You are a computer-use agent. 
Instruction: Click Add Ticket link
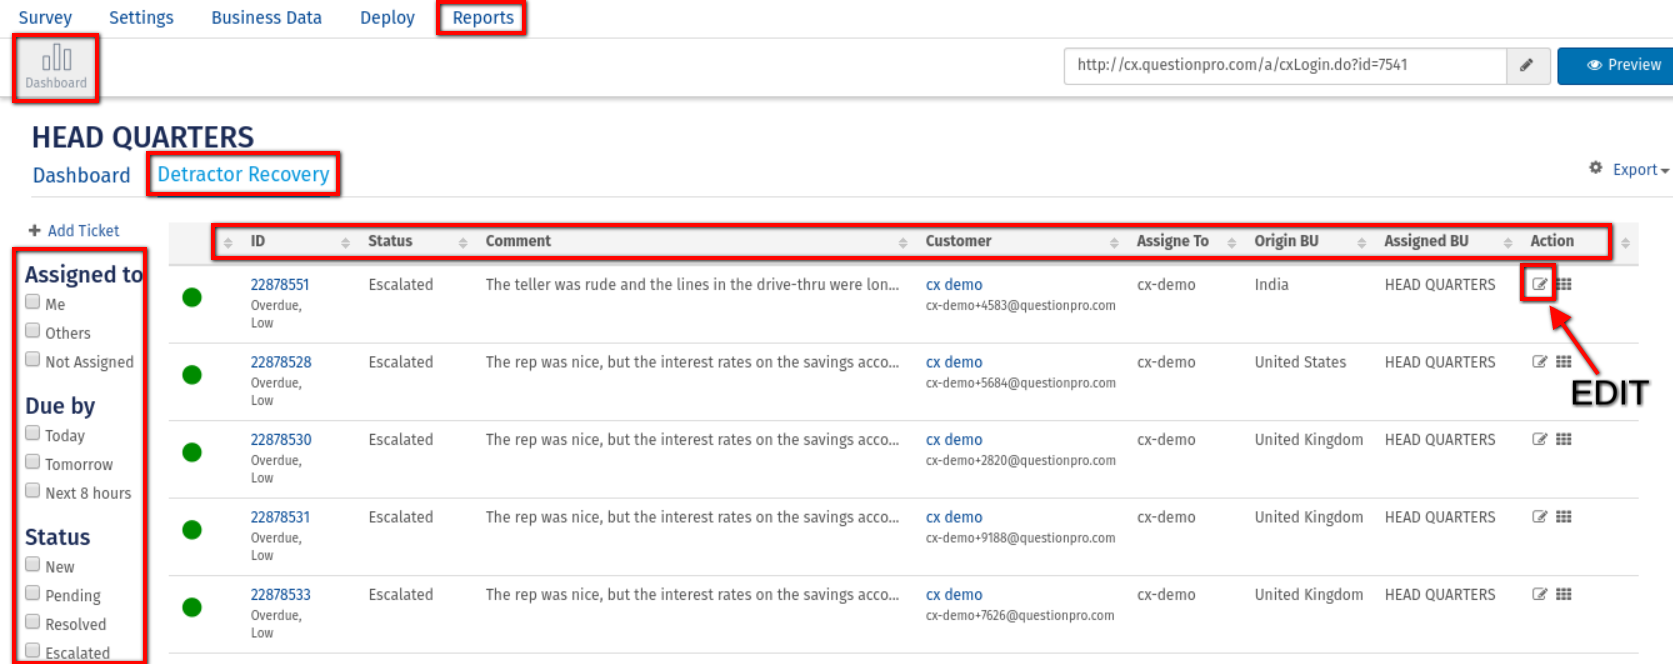pyautogui.click(x=74, y=230)
